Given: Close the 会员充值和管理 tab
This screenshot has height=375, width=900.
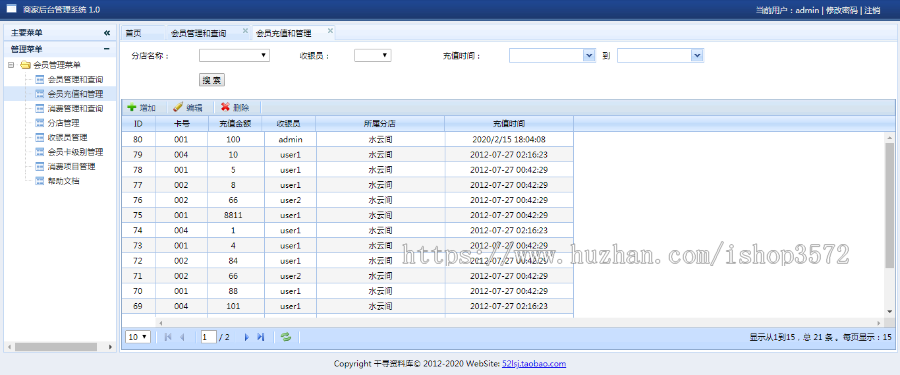Looking at the screenshot, I should coord(330,30).
